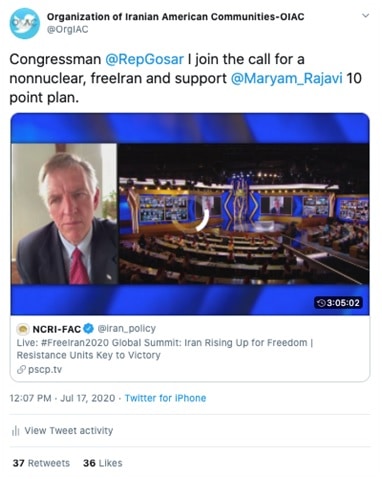The image size is (382, 479).
Task: Open the @Maryam_Rajavi mention link
Action: [286, 78]
